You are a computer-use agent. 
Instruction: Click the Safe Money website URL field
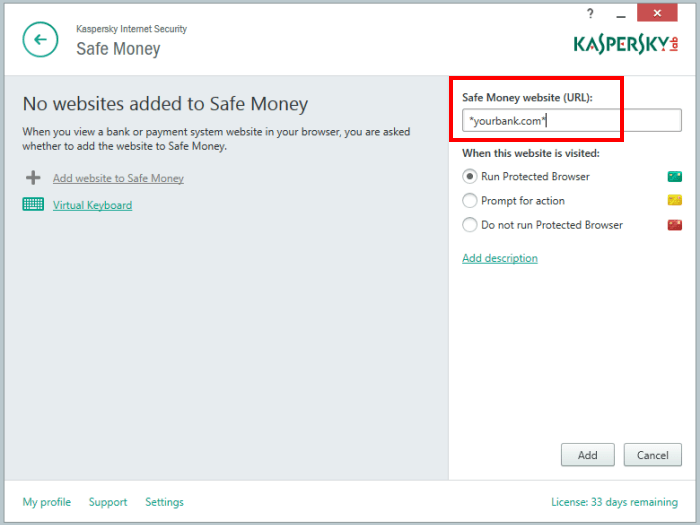(x=572, y=121)
